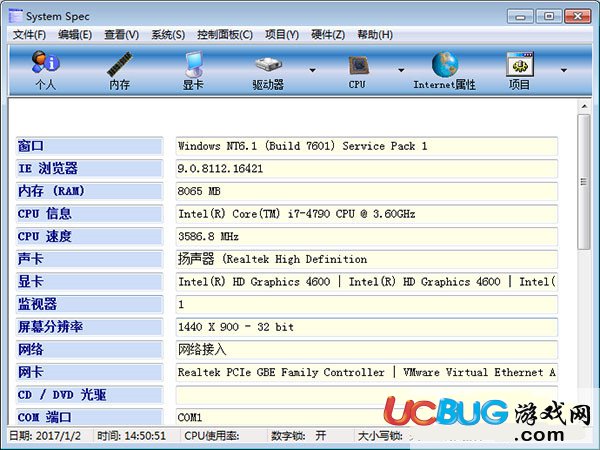
Task: Click the System Spec title bar icon
Action: point(15,16)
